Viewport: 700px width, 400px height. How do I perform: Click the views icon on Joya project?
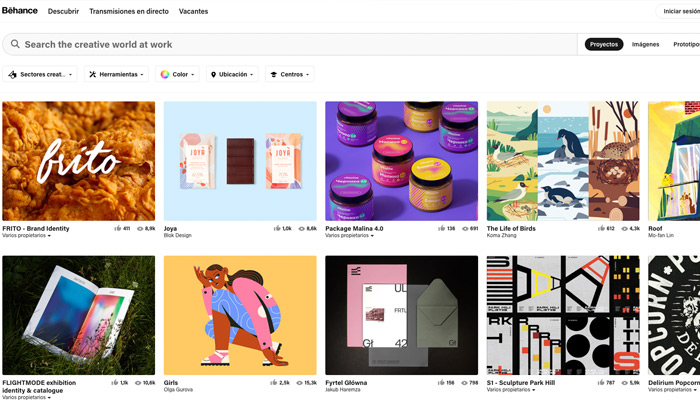[301, 229]
